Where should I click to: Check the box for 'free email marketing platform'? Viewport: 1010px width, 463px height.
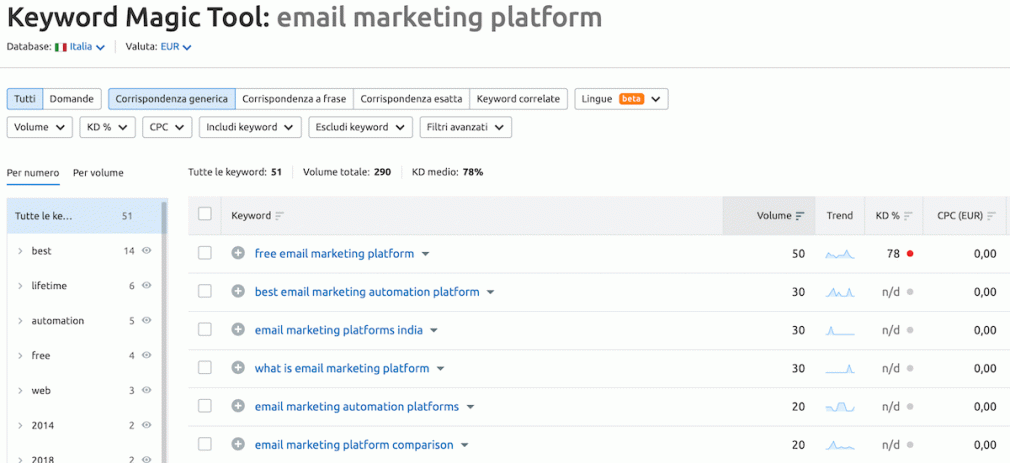click(x=205, y=254)
